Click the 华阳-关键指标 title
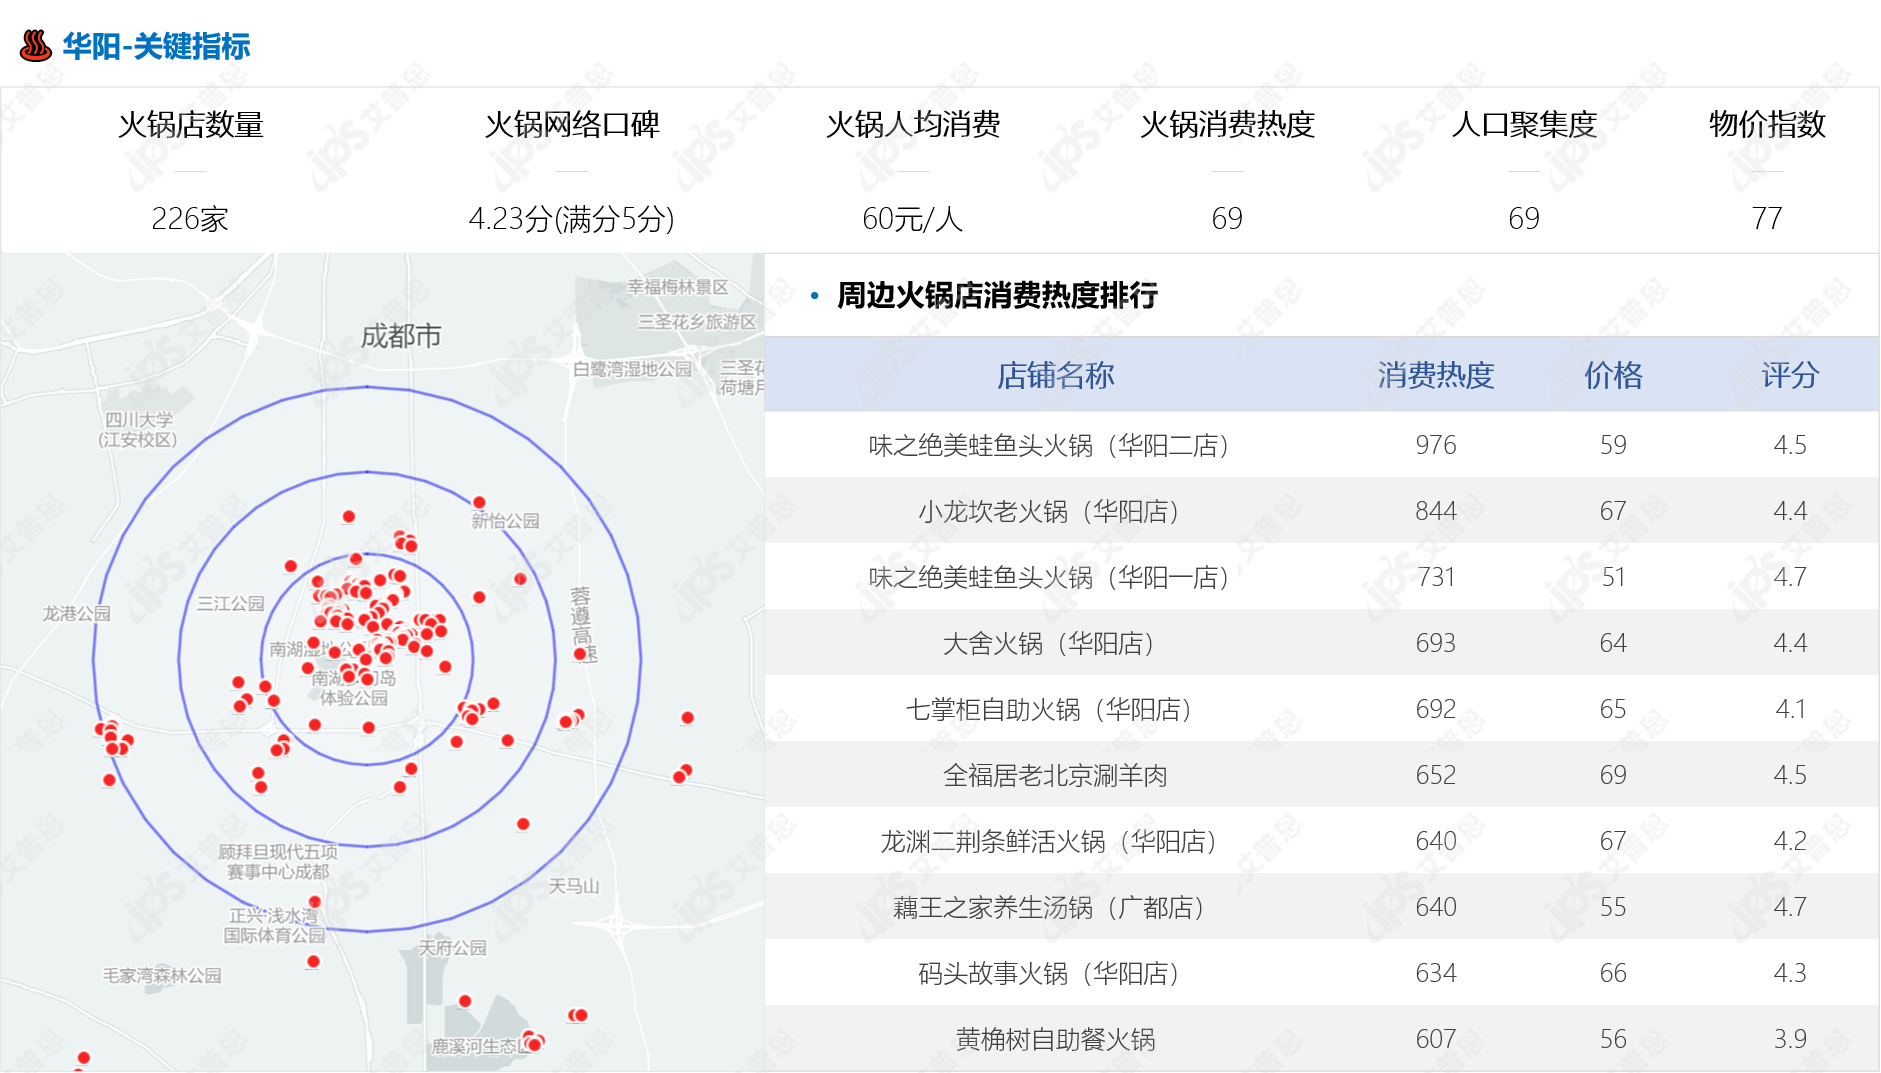1881x1073 pixels. tap(157, 47)
